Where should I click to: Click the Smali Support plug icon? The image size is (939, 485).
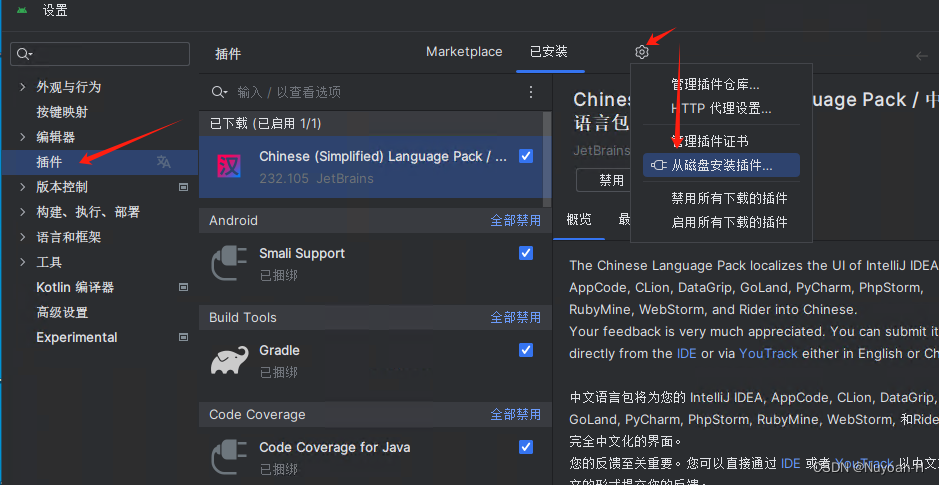(x=229, y=263)
